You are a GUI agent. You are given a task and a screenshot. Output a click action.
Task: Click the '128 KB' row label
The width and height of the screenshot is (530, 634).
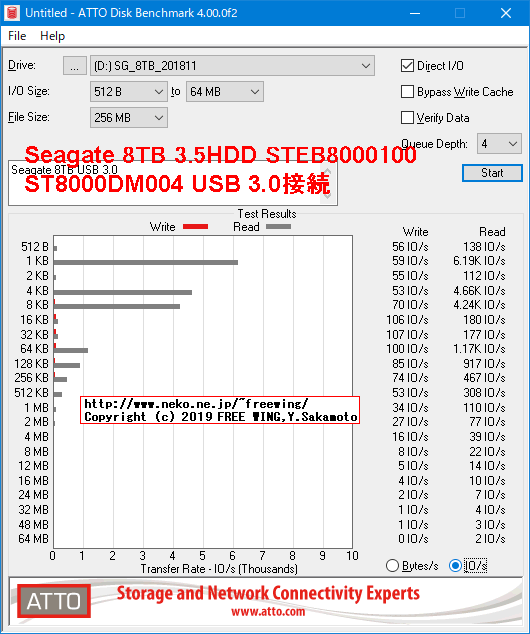click(x=32, y=363)
